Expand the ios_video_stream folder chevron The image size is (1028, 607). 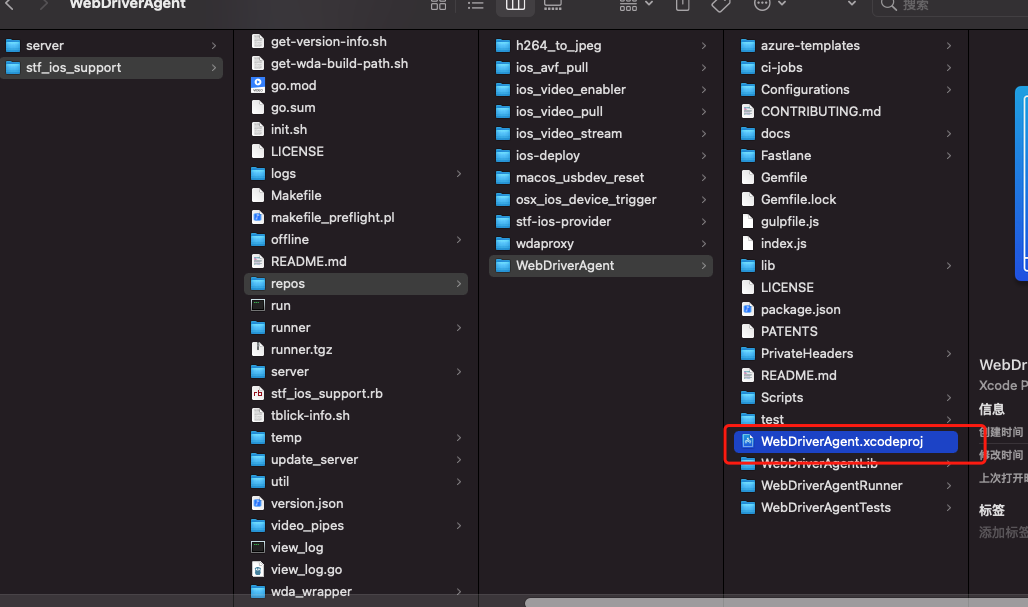click(x=704, y=133)
